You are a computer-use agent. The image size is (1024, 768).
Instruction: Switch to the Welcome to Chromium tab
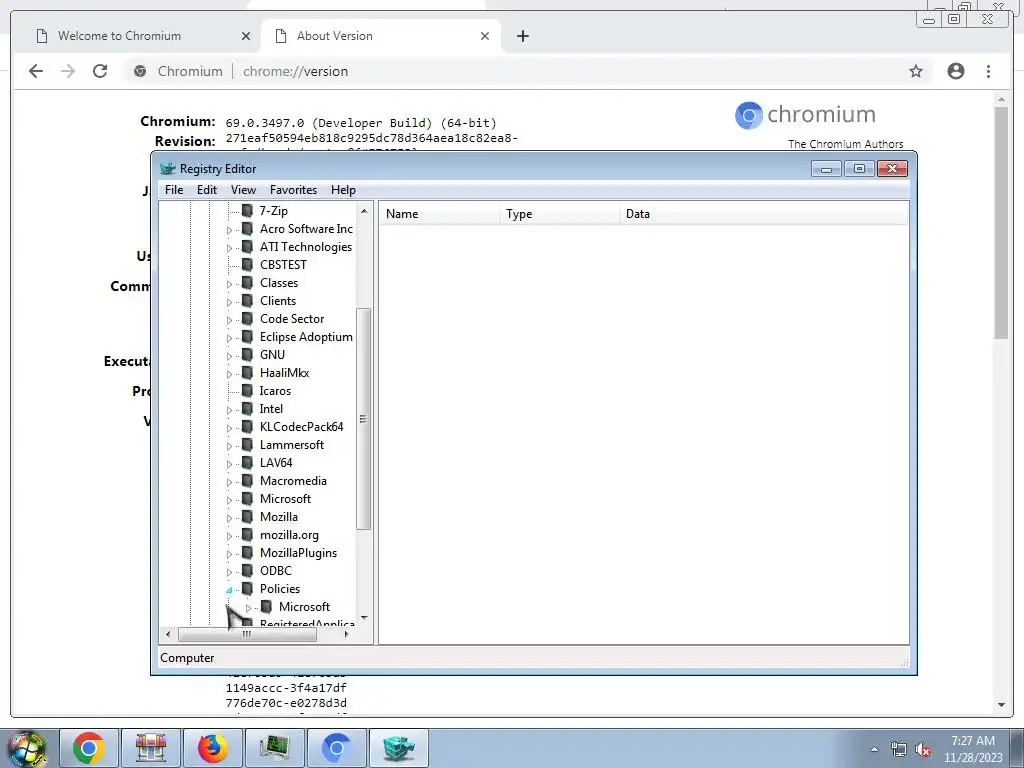[142, 36]
